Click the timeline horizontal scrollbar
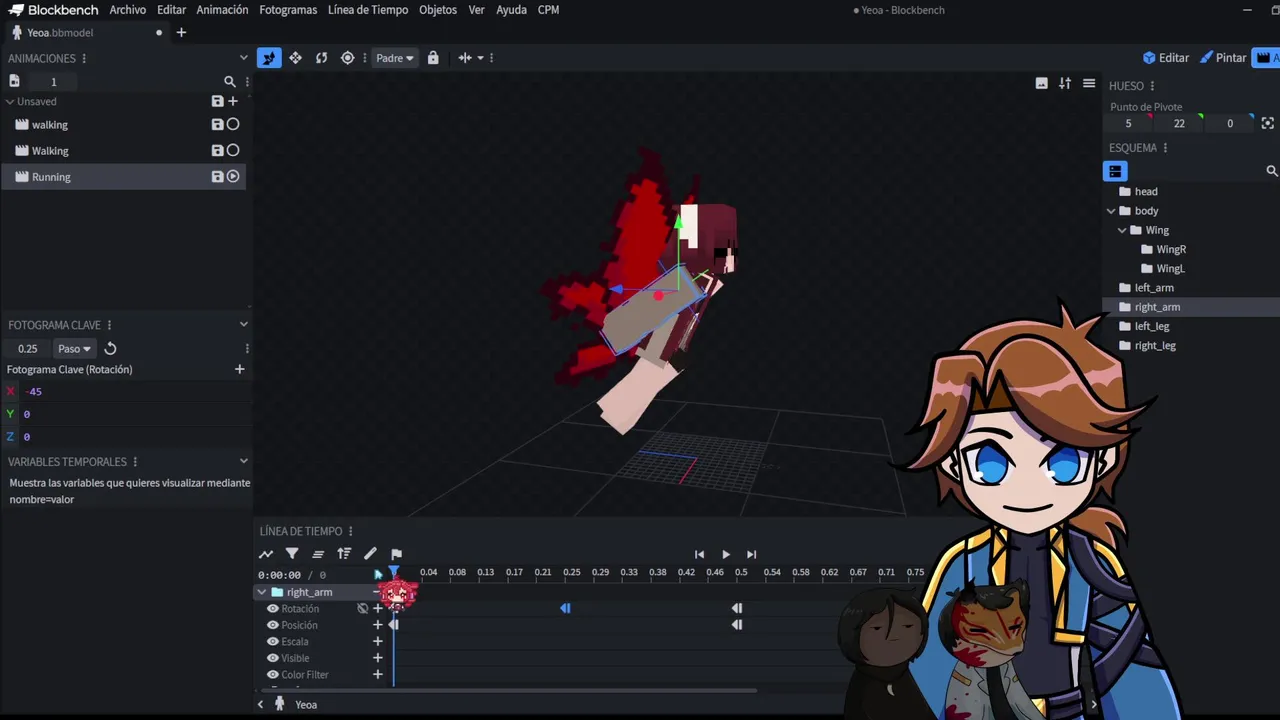 (507, 690)
